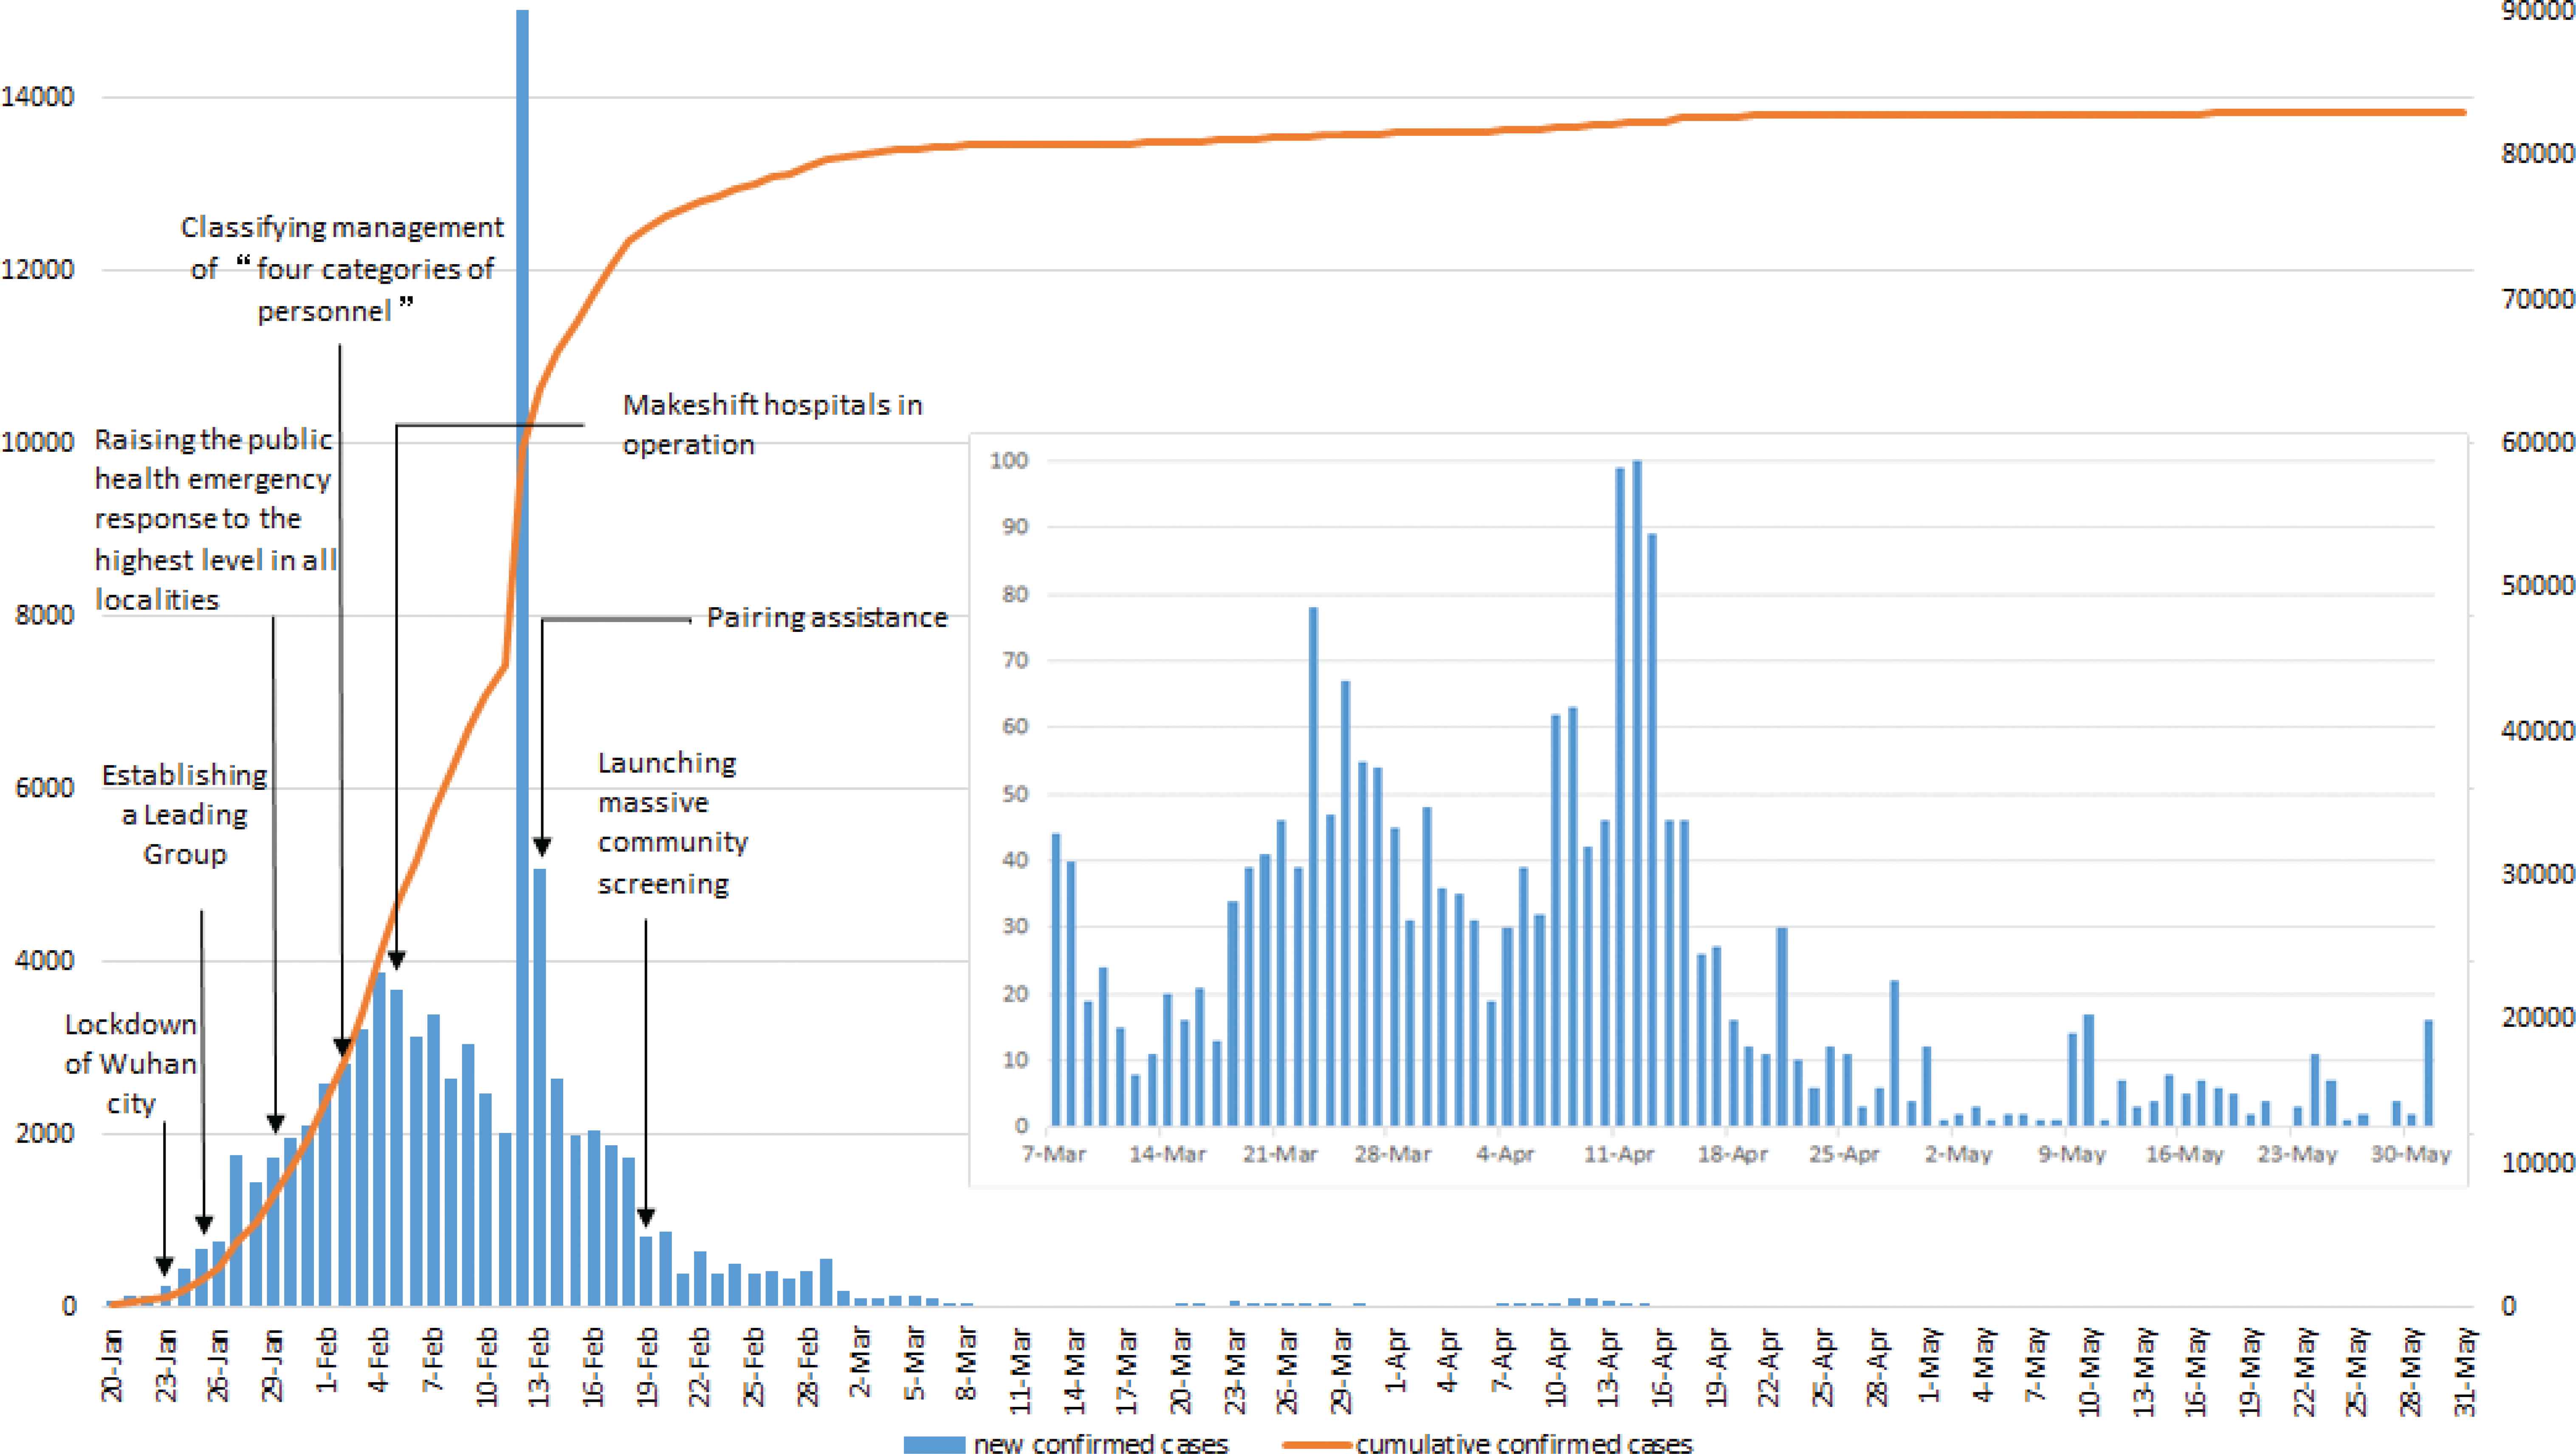Click the 'new confirmed cases' legend text
2576x1454 pixels.
[1100, 1444]
